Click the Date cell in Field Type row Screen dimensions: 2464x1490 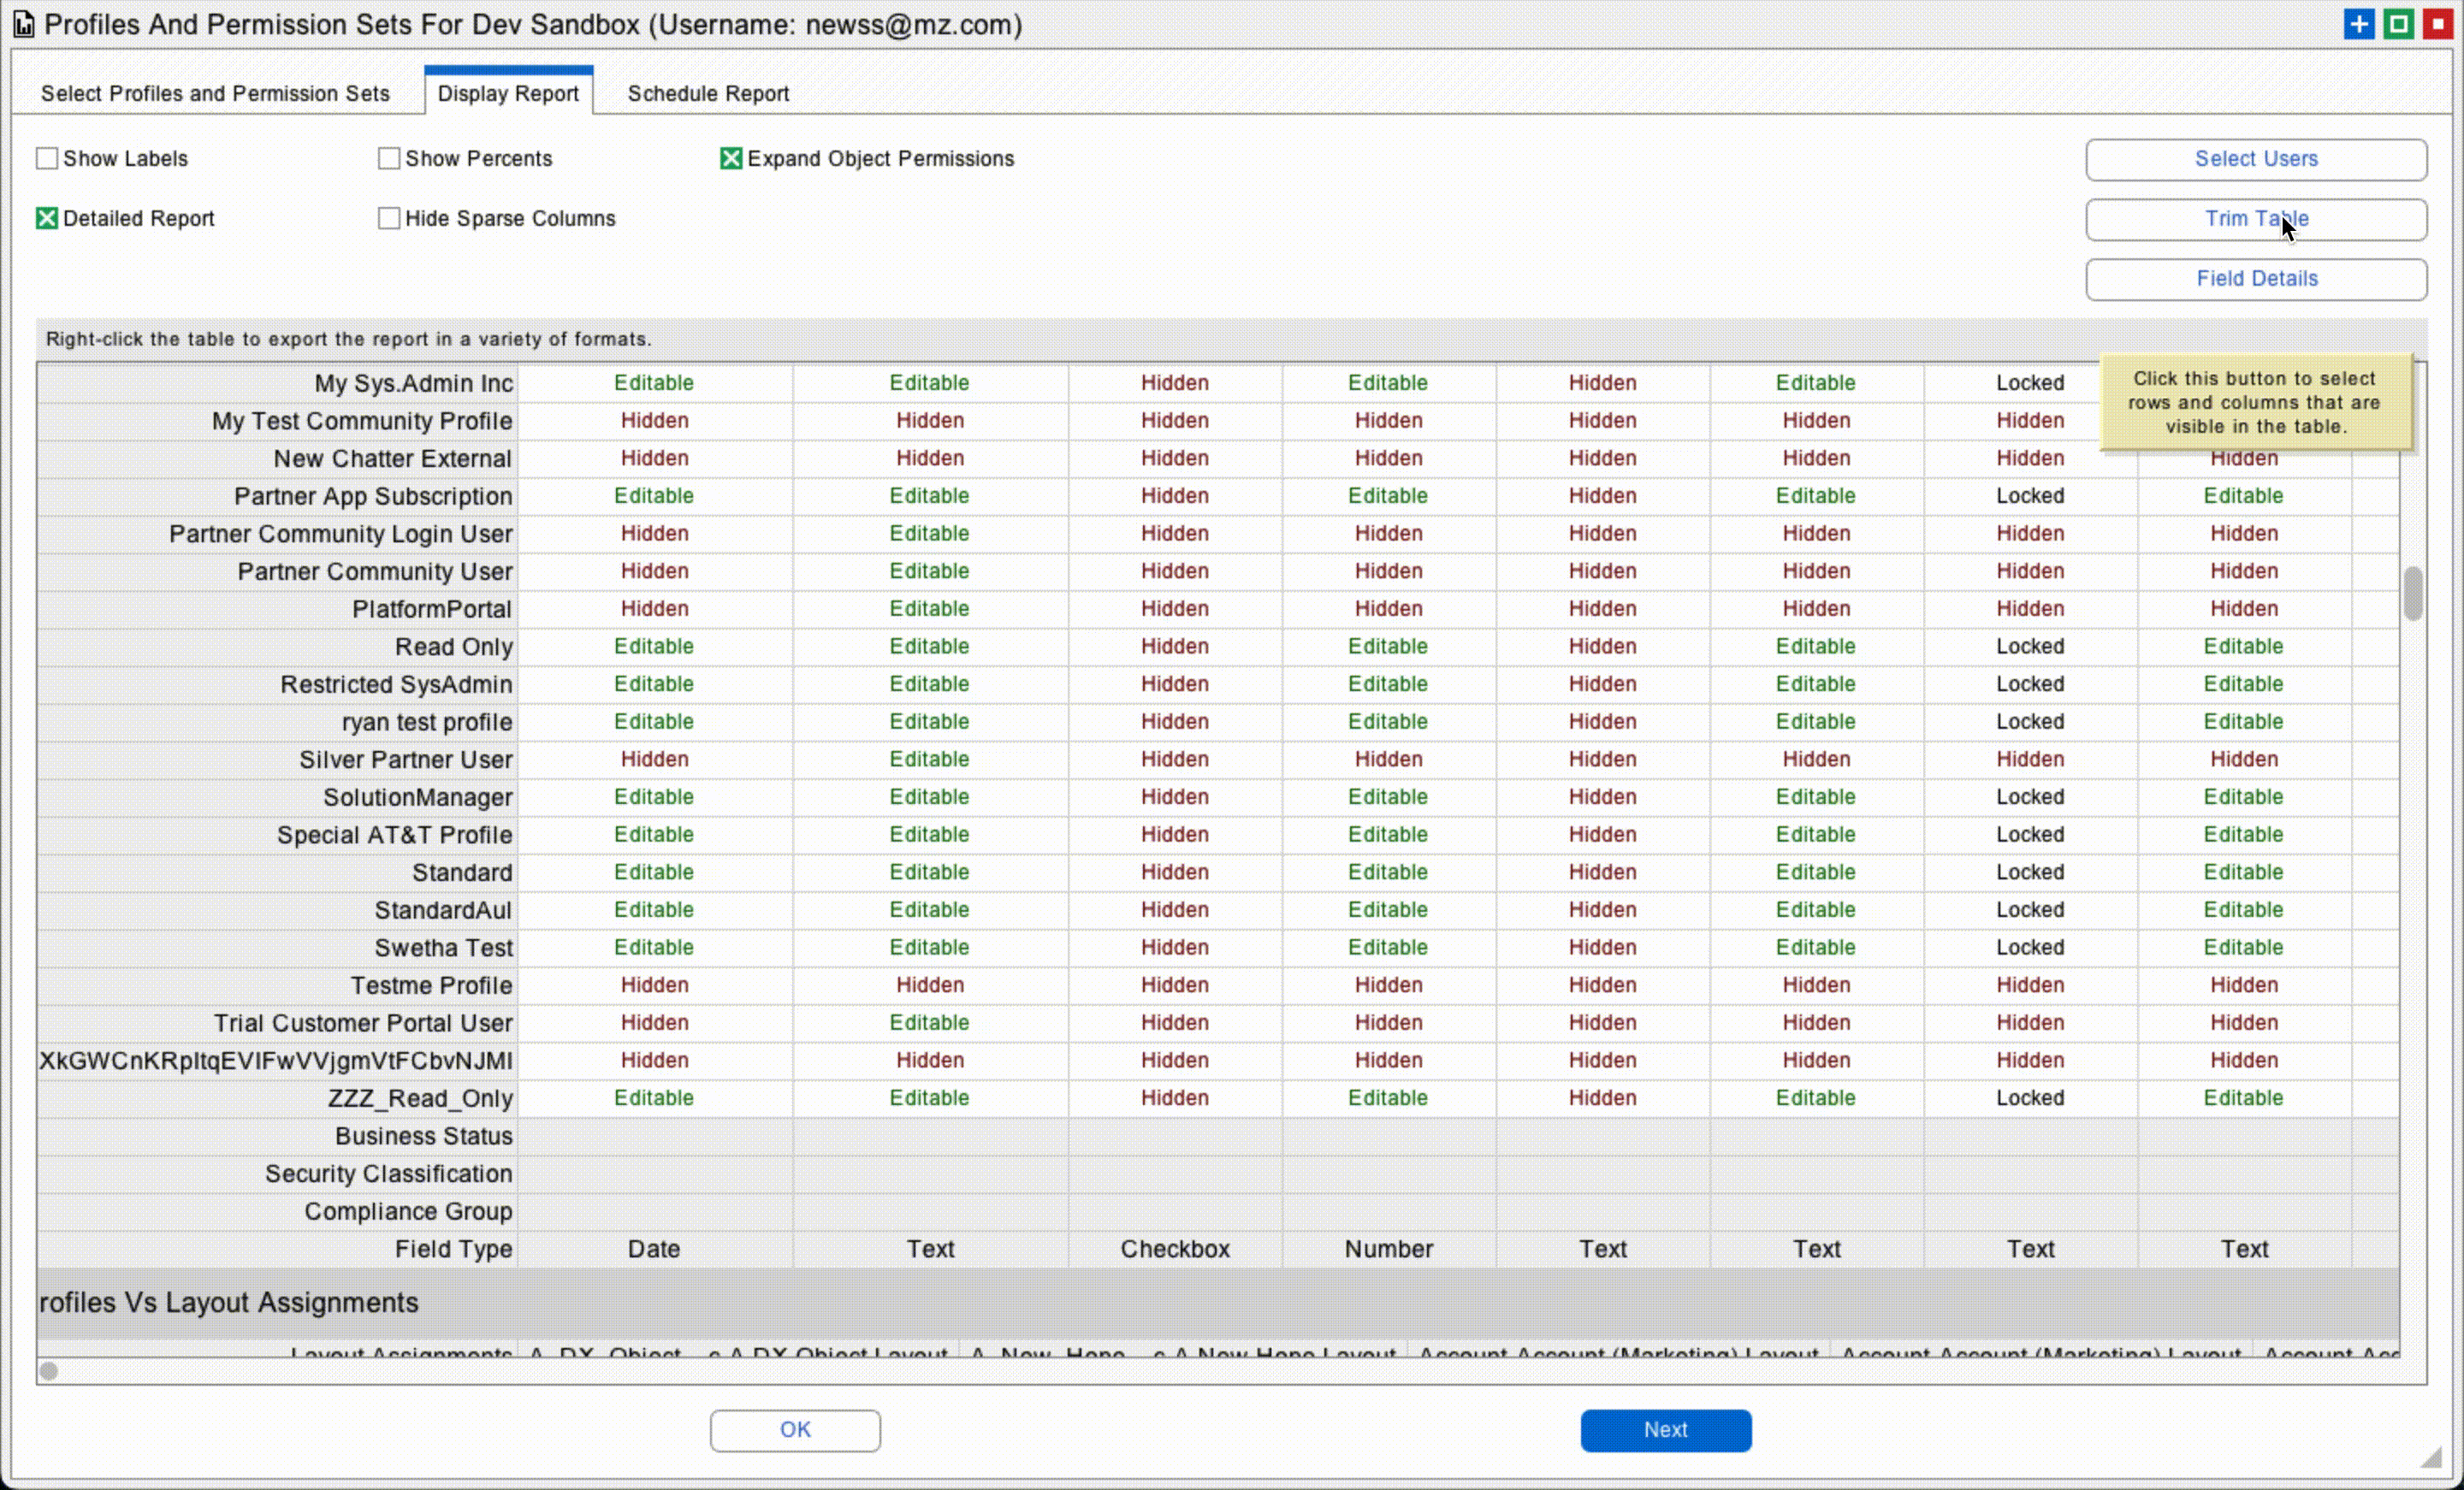654,1249
